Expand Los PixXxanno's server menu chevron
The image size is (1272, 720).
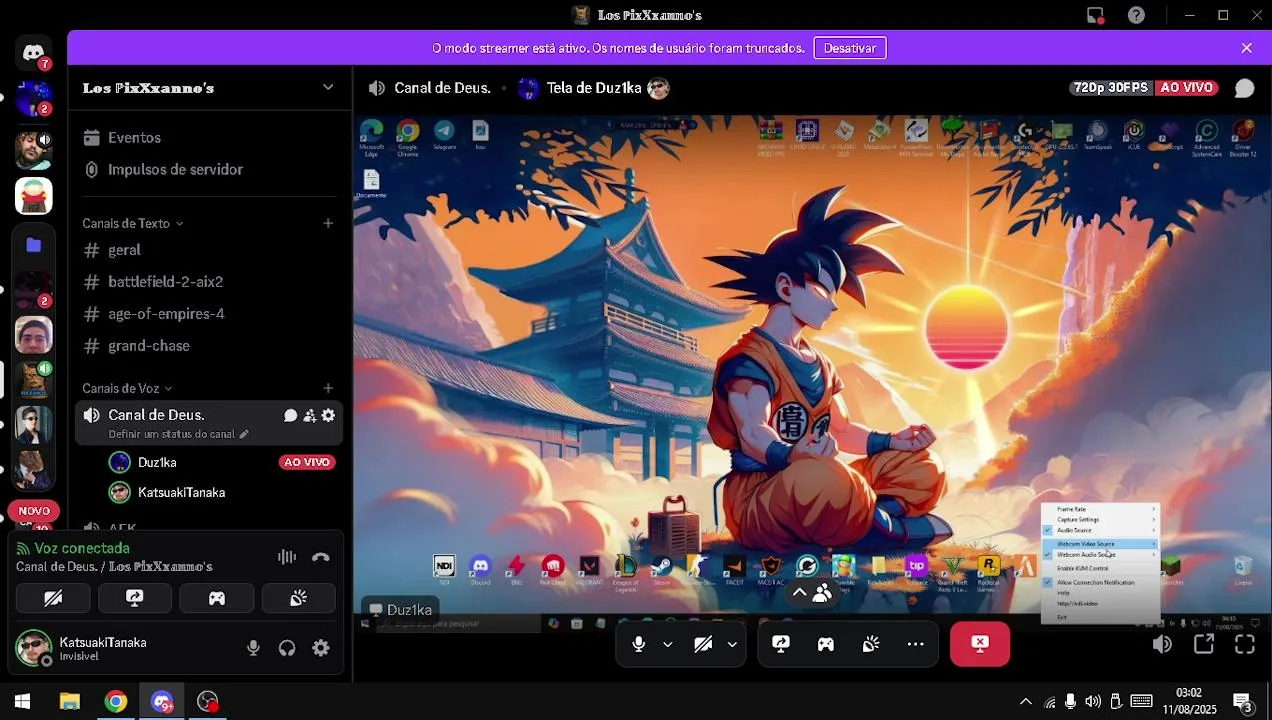(x=328, y=87)
